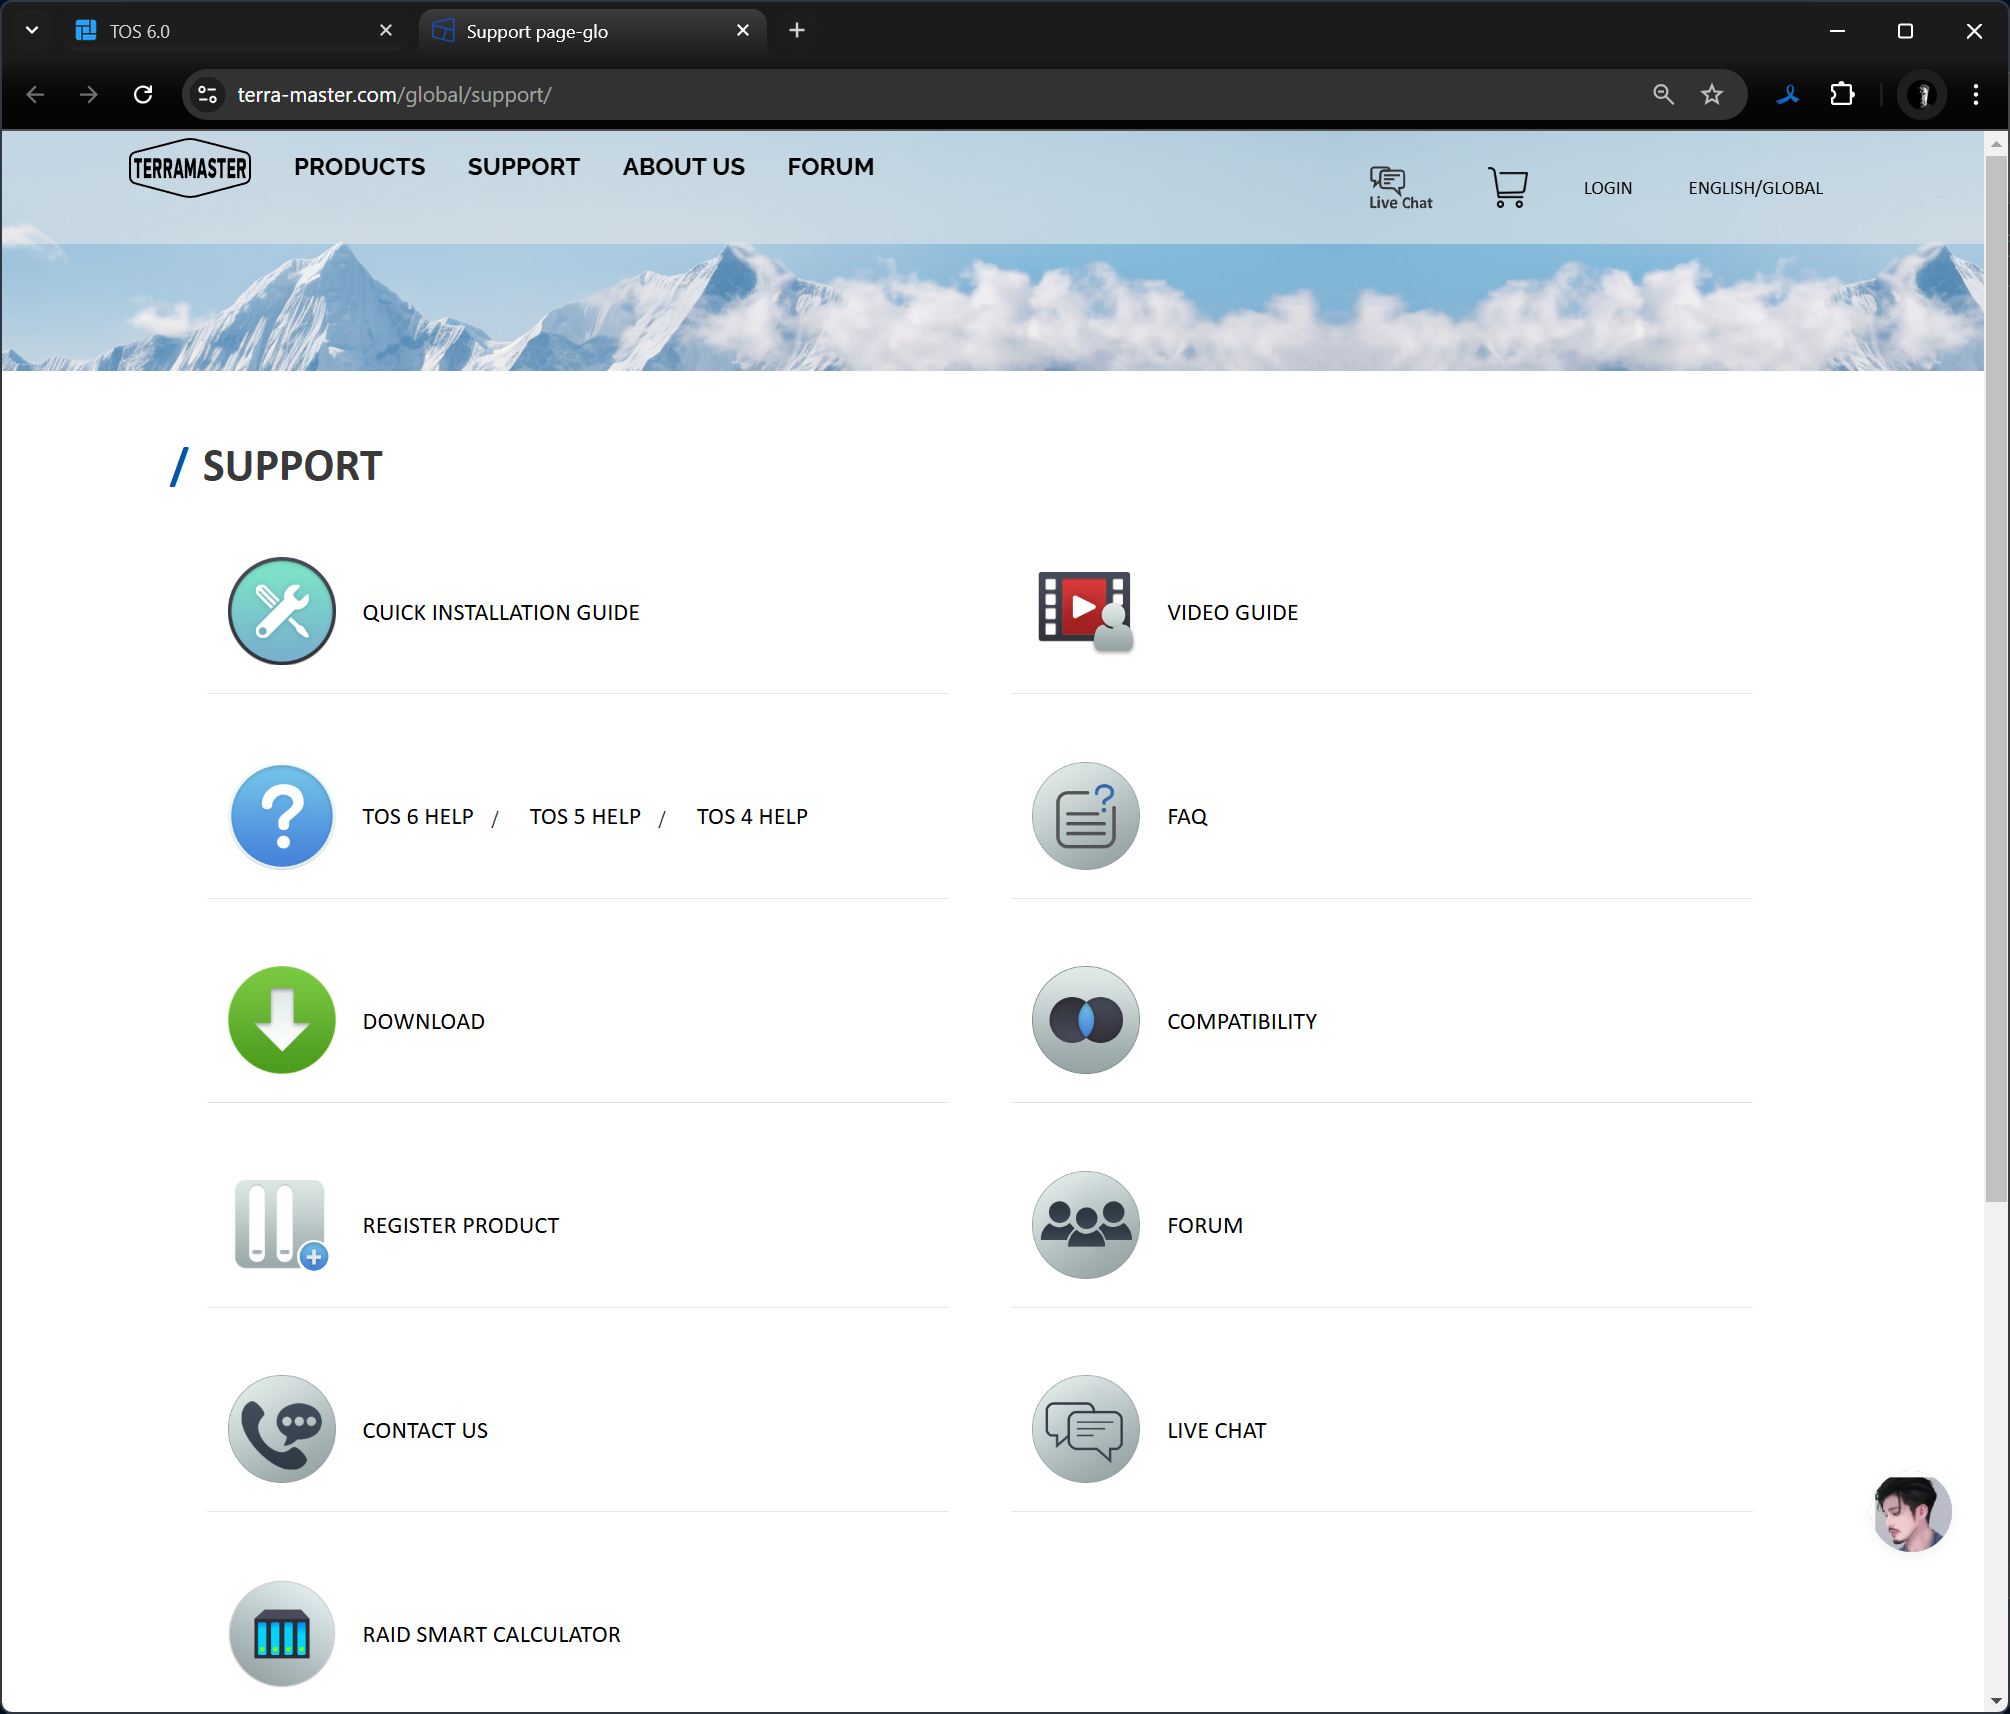Click the LOGIN link
The image size is (2010, 1714).
pos(1607,188)
